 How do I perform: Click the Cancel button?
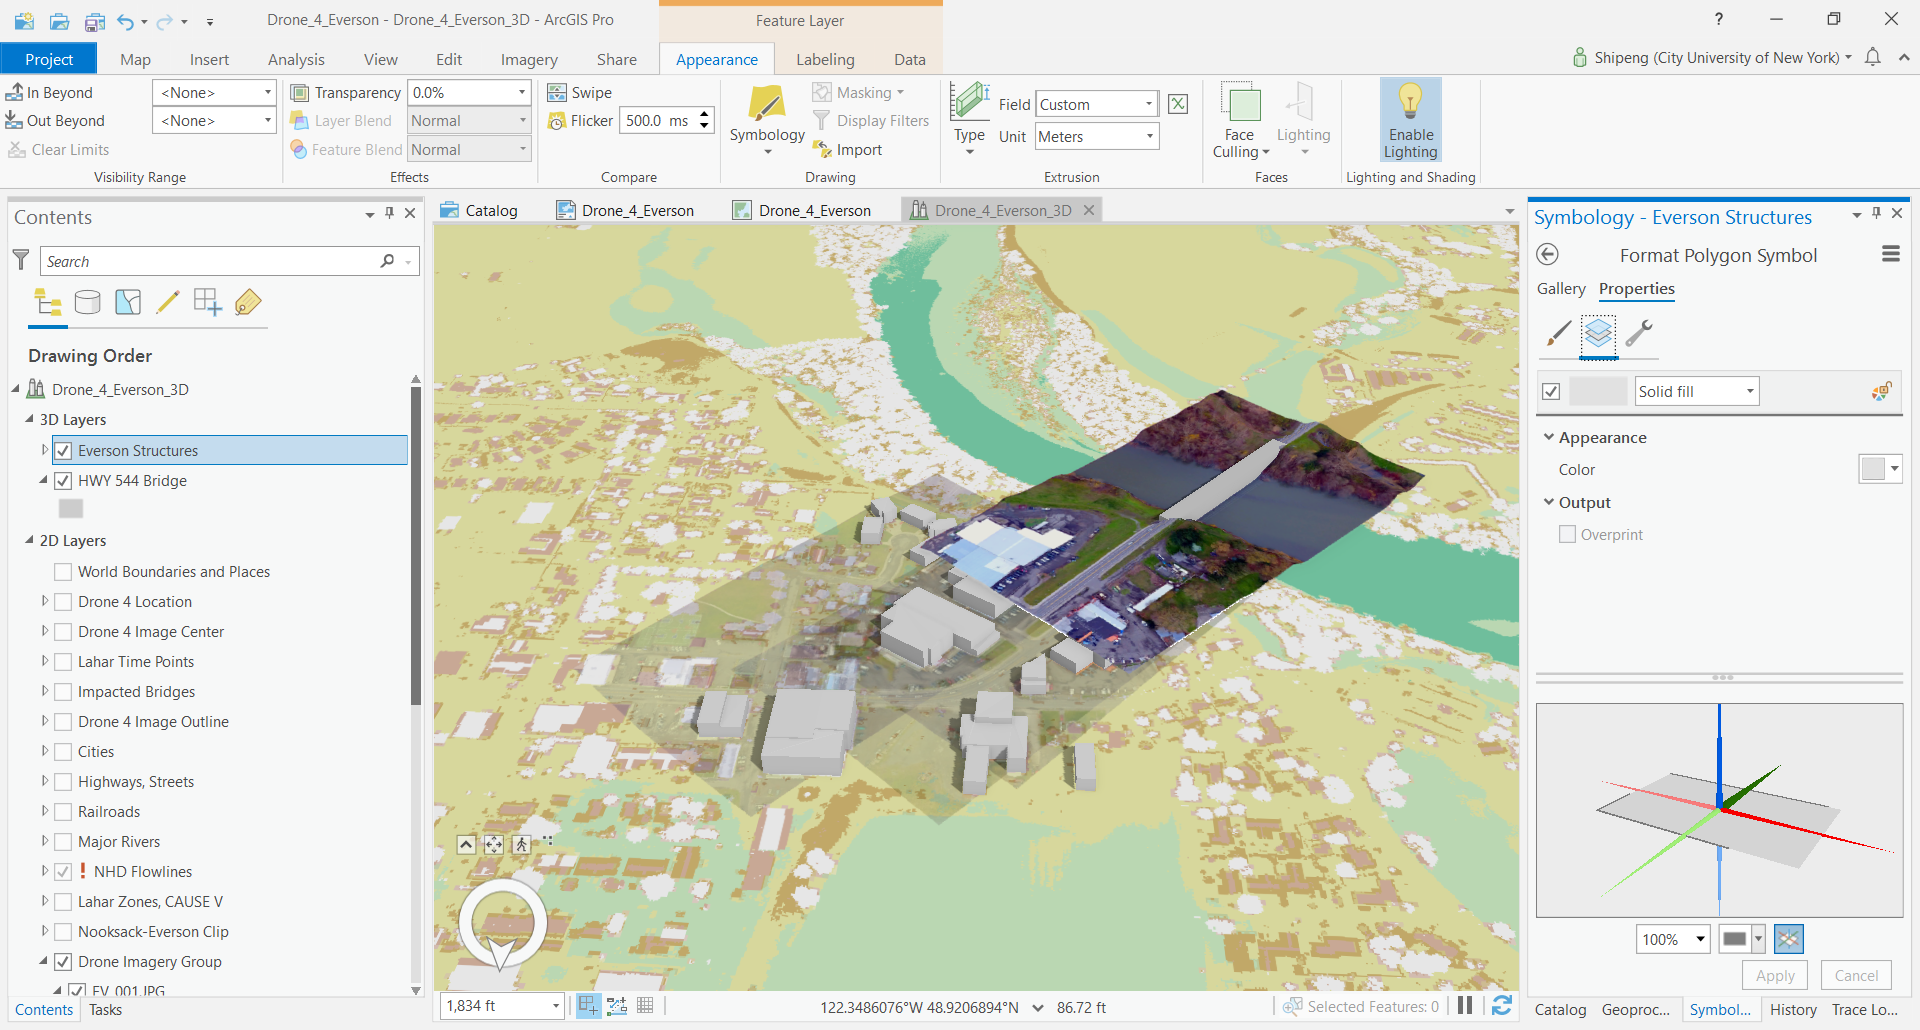pyautogui.click(x=1856, y=975)
